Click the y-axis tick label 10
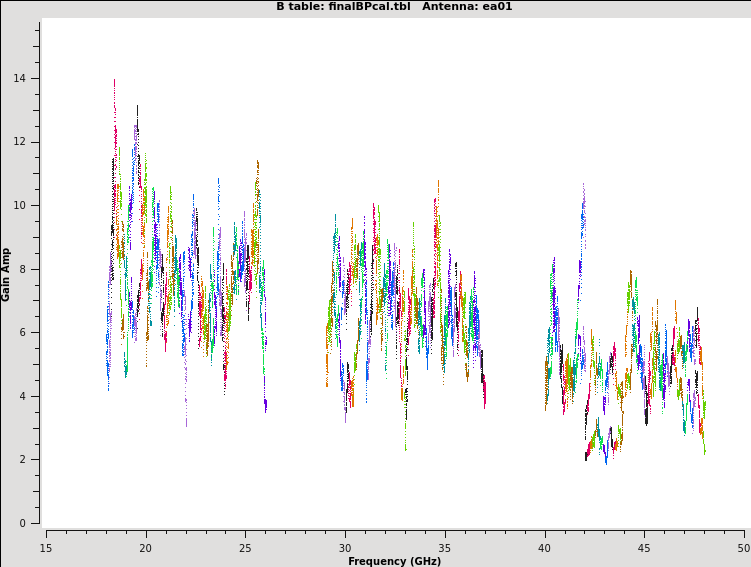Viewport: 751px width, 567px height. [20, 206]
